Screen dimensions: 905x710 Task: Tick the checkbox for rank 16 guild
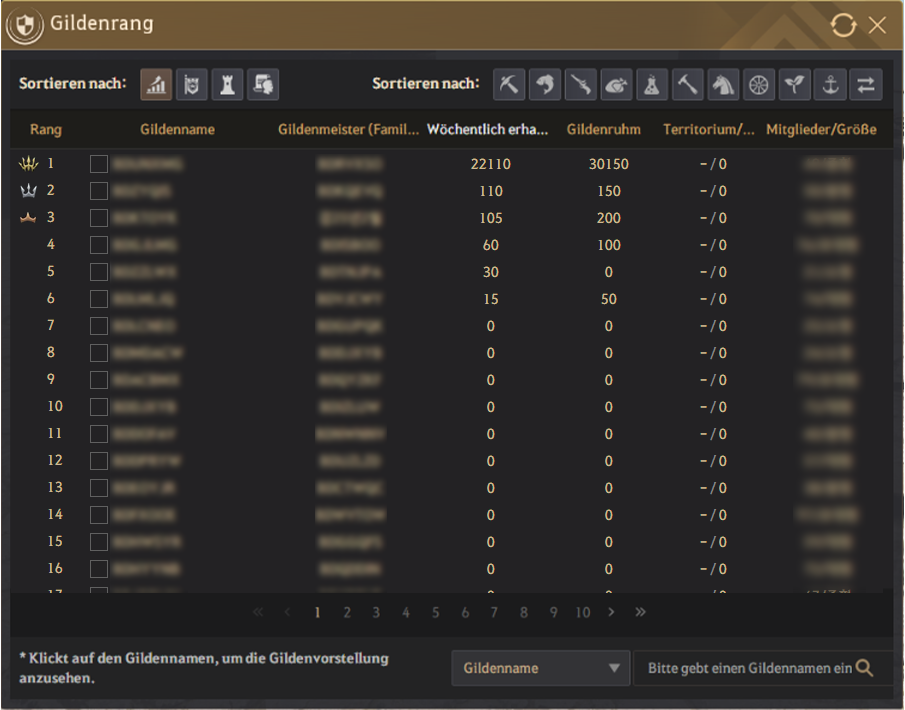(99, 569)
